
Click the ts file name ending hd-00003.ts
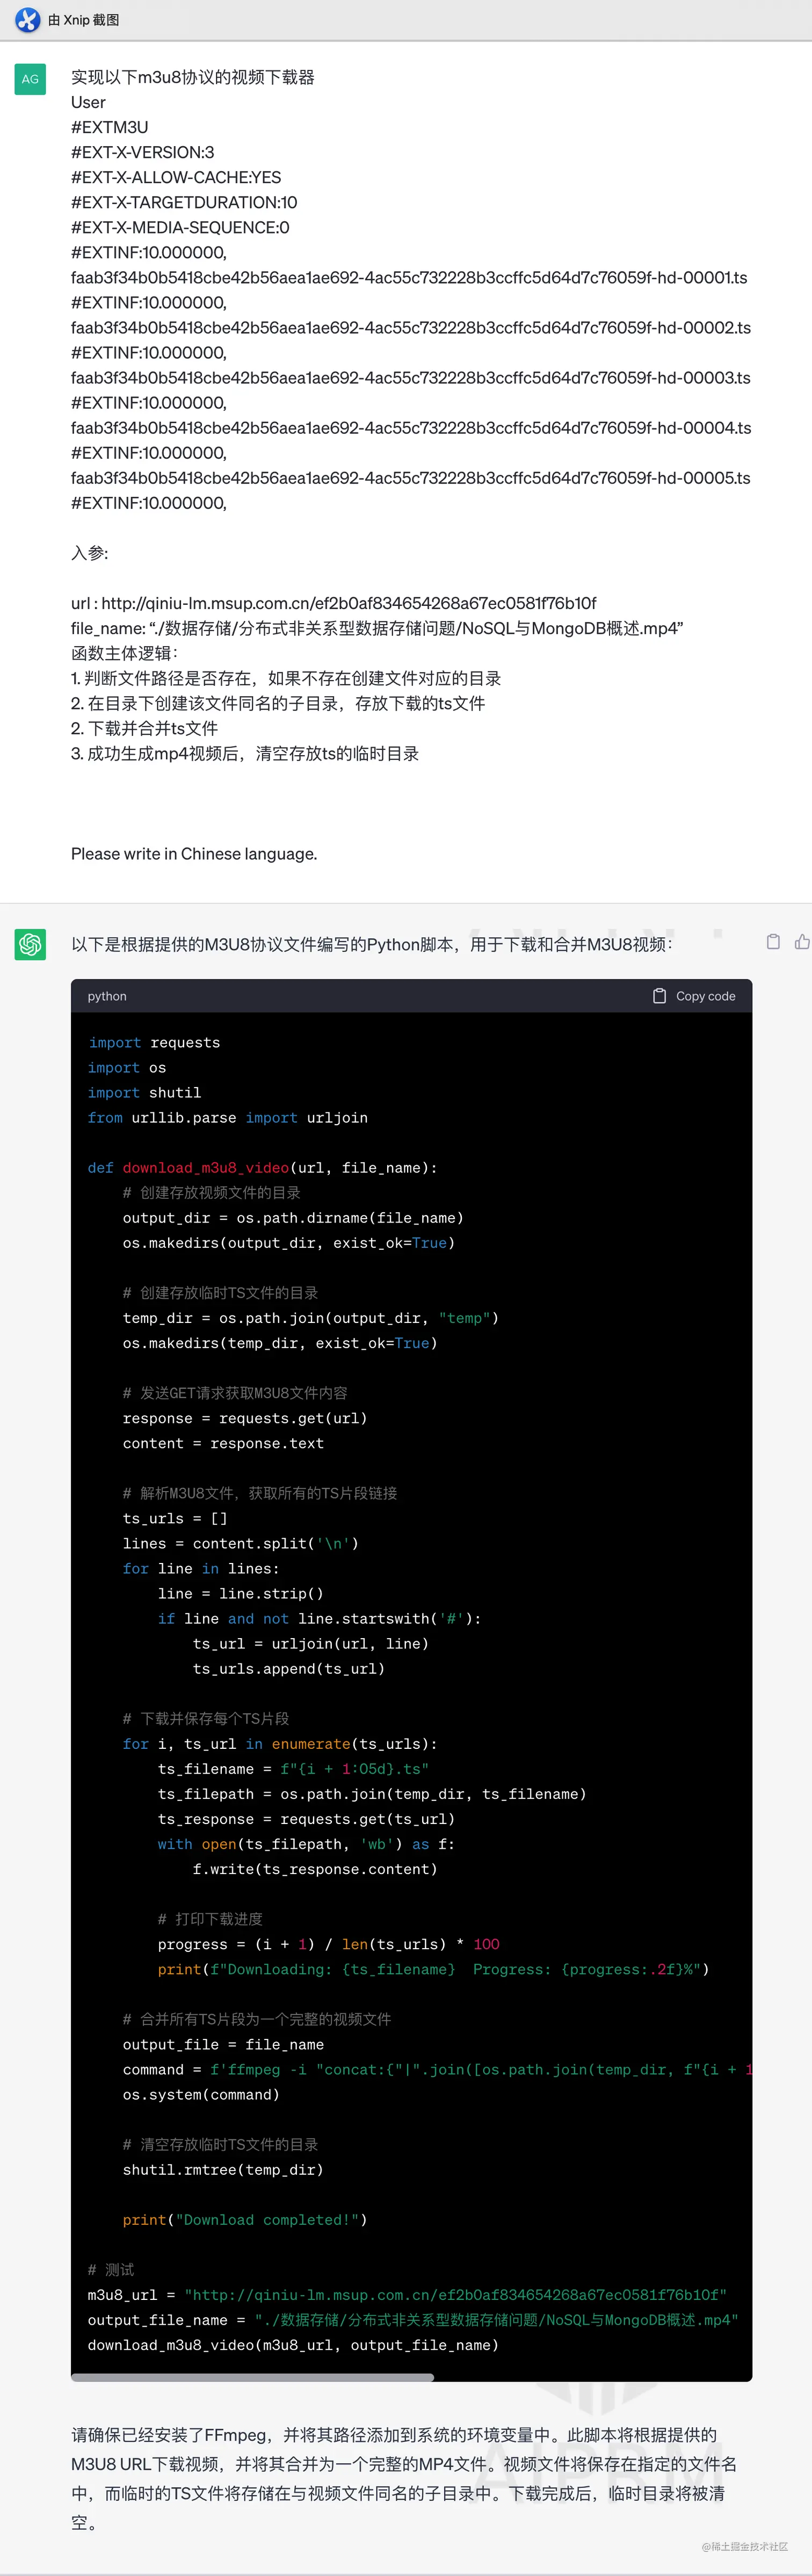(411, 377)
